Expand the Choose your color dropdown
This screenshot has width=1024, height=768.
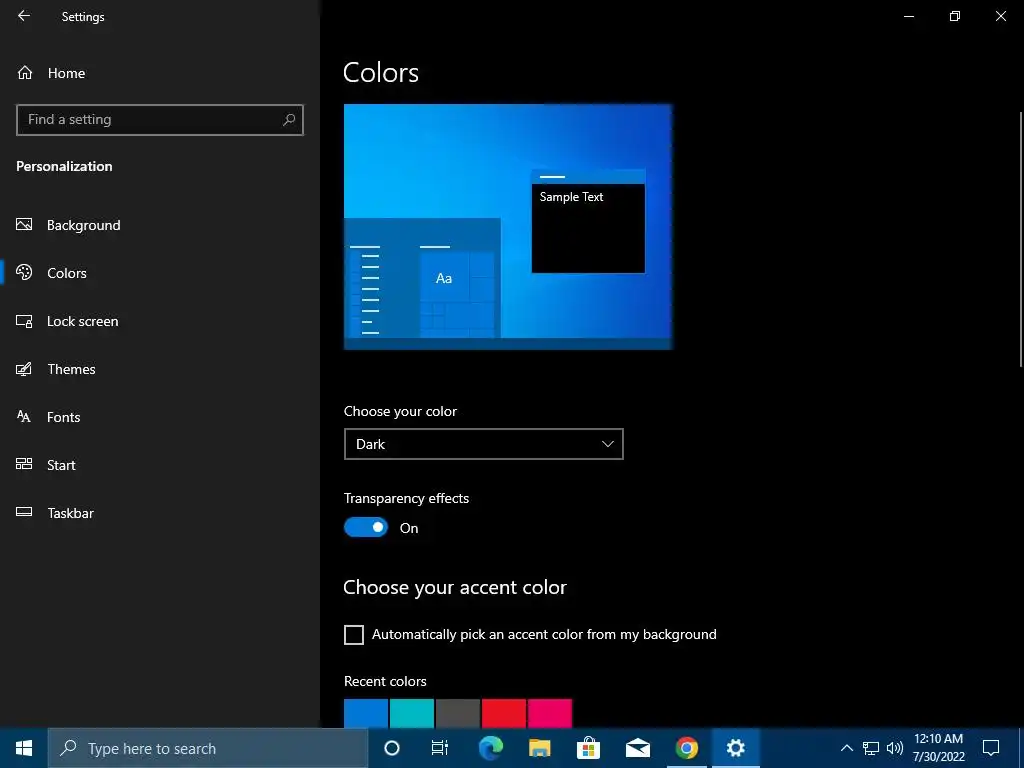point(483,444)
